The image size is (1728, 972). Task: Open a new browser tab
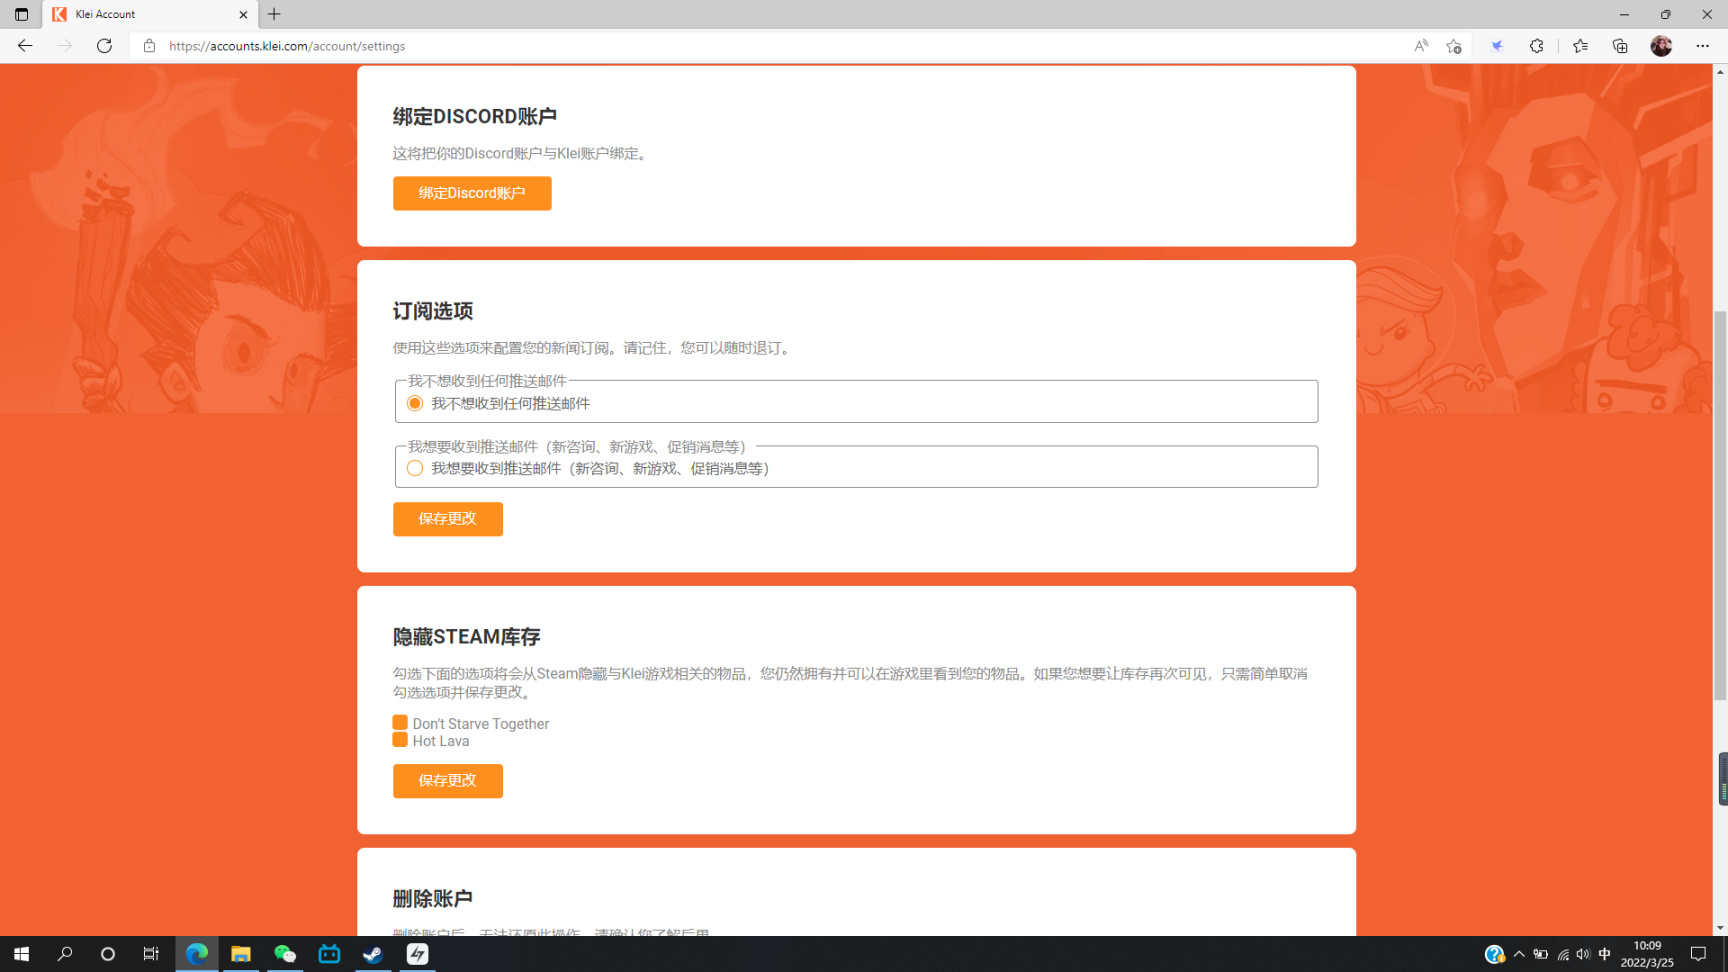(274, 14)
